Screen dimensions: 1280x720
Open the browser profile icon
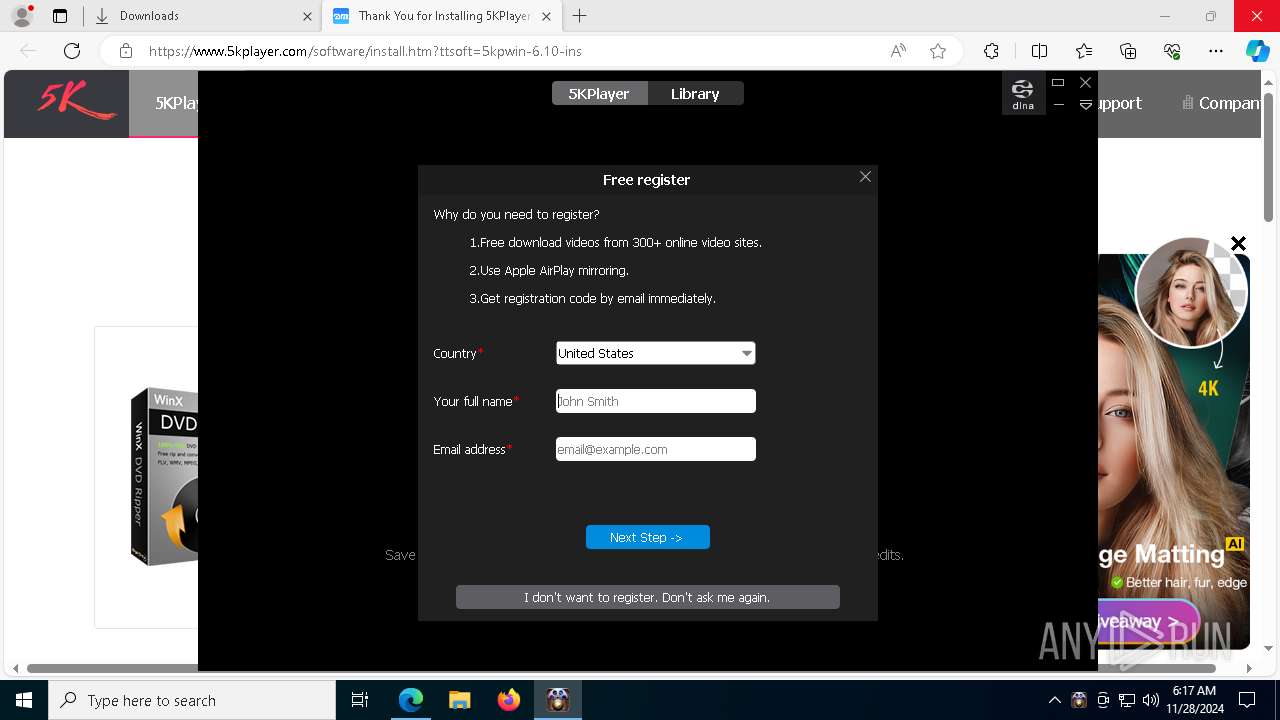22,16
